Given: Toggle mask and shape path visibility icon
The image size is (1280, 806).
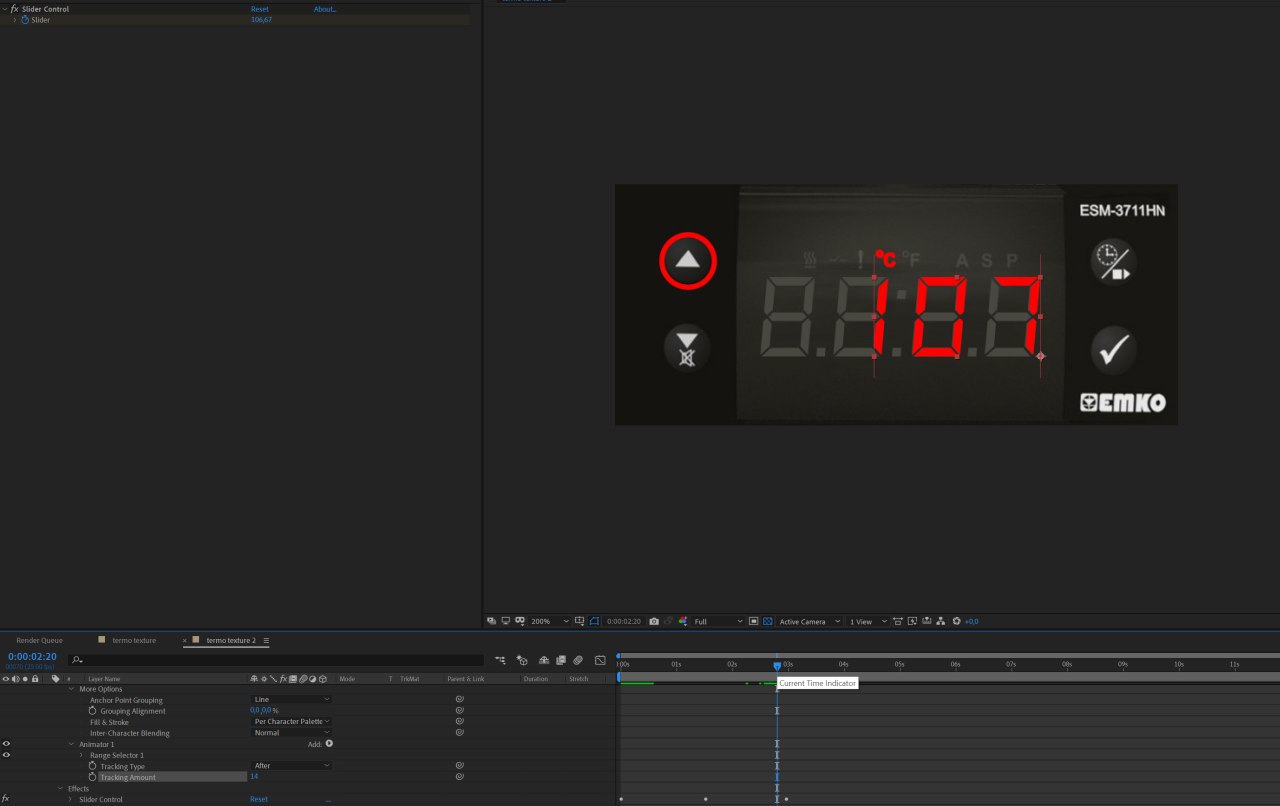Looking at the screenshot, I should point(594,621).
